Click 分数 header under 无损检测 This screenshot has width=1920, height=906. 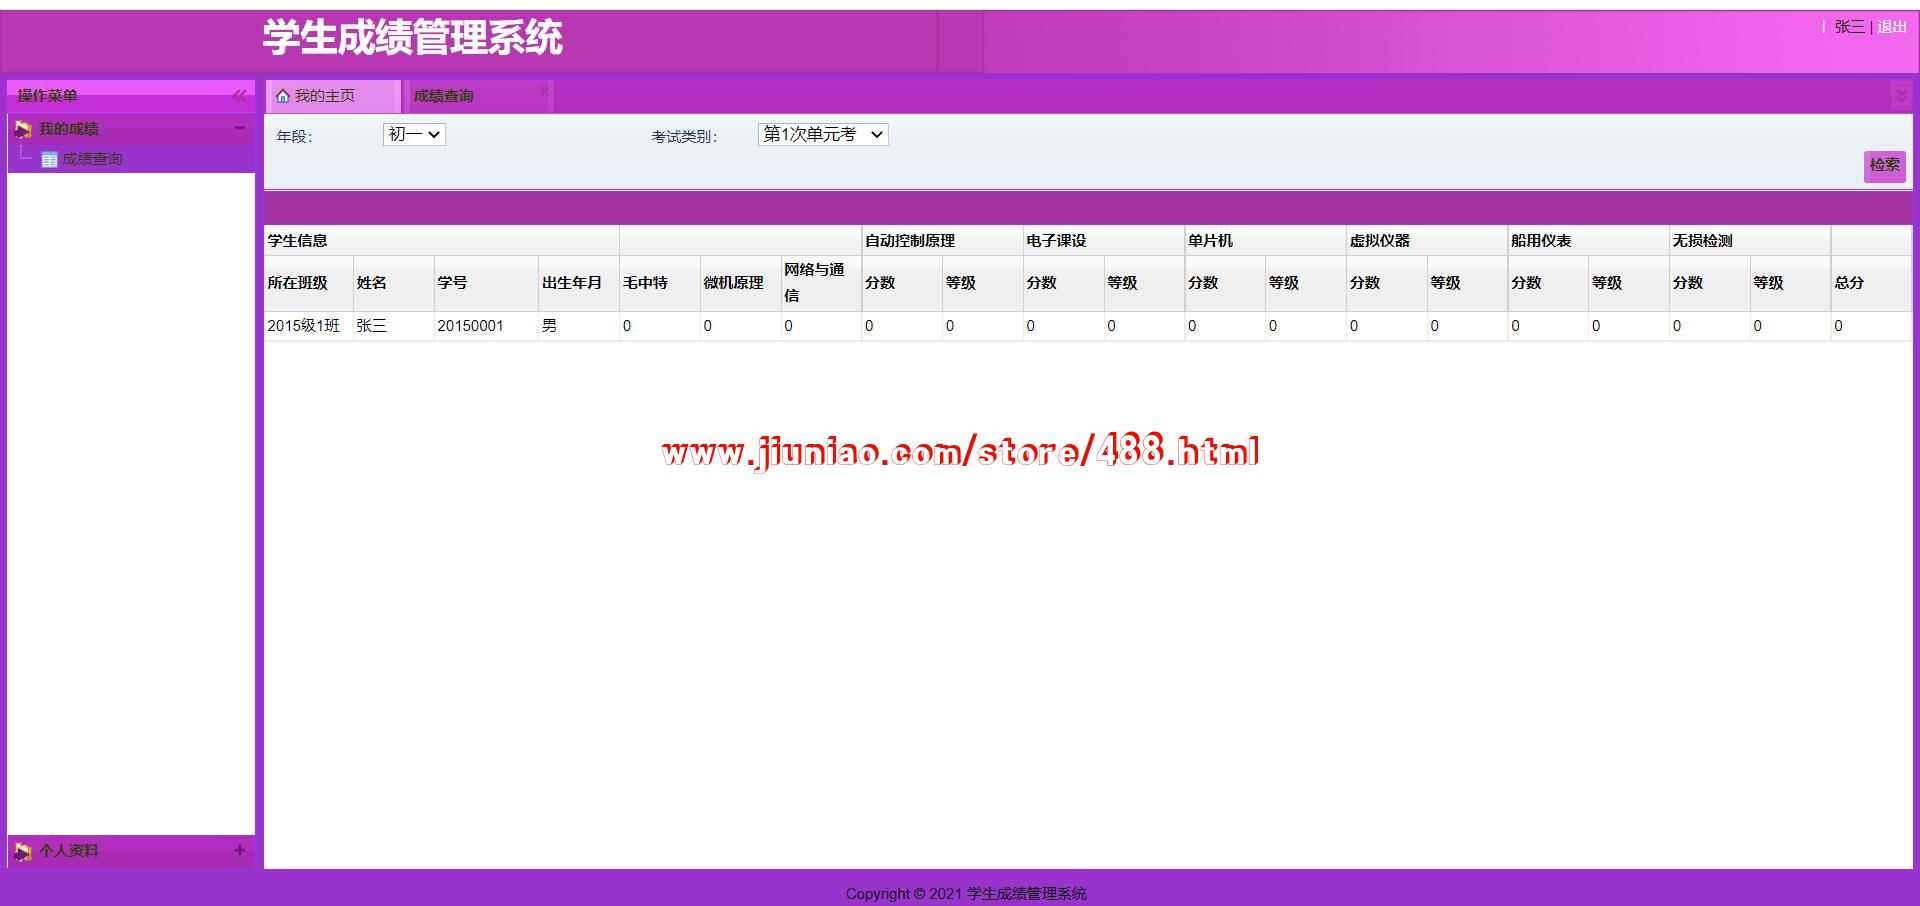click(1710, 283)
